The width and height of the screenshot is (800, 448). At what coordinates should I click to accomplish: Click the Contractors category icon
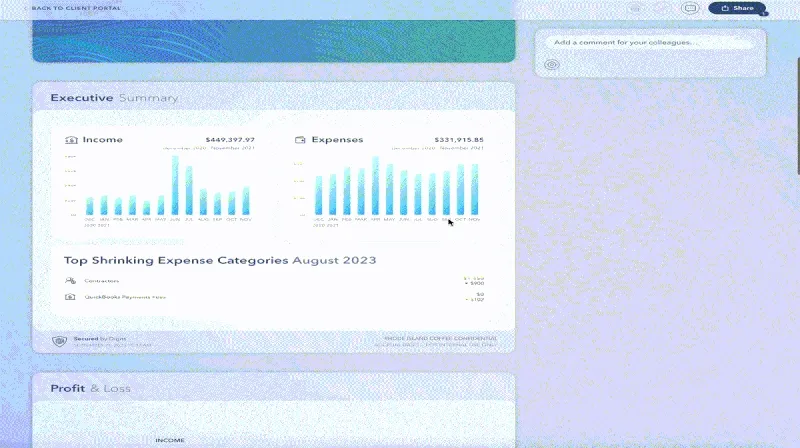click(70, 281)
